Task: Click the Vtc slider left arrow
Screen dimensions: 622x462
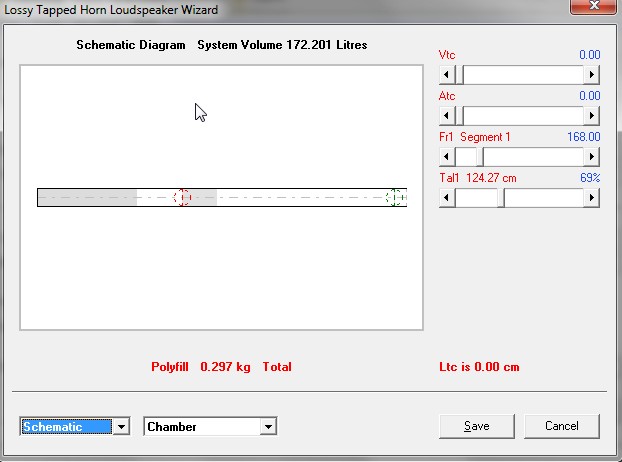Action: pyautogui.click(x=447, y=75)
